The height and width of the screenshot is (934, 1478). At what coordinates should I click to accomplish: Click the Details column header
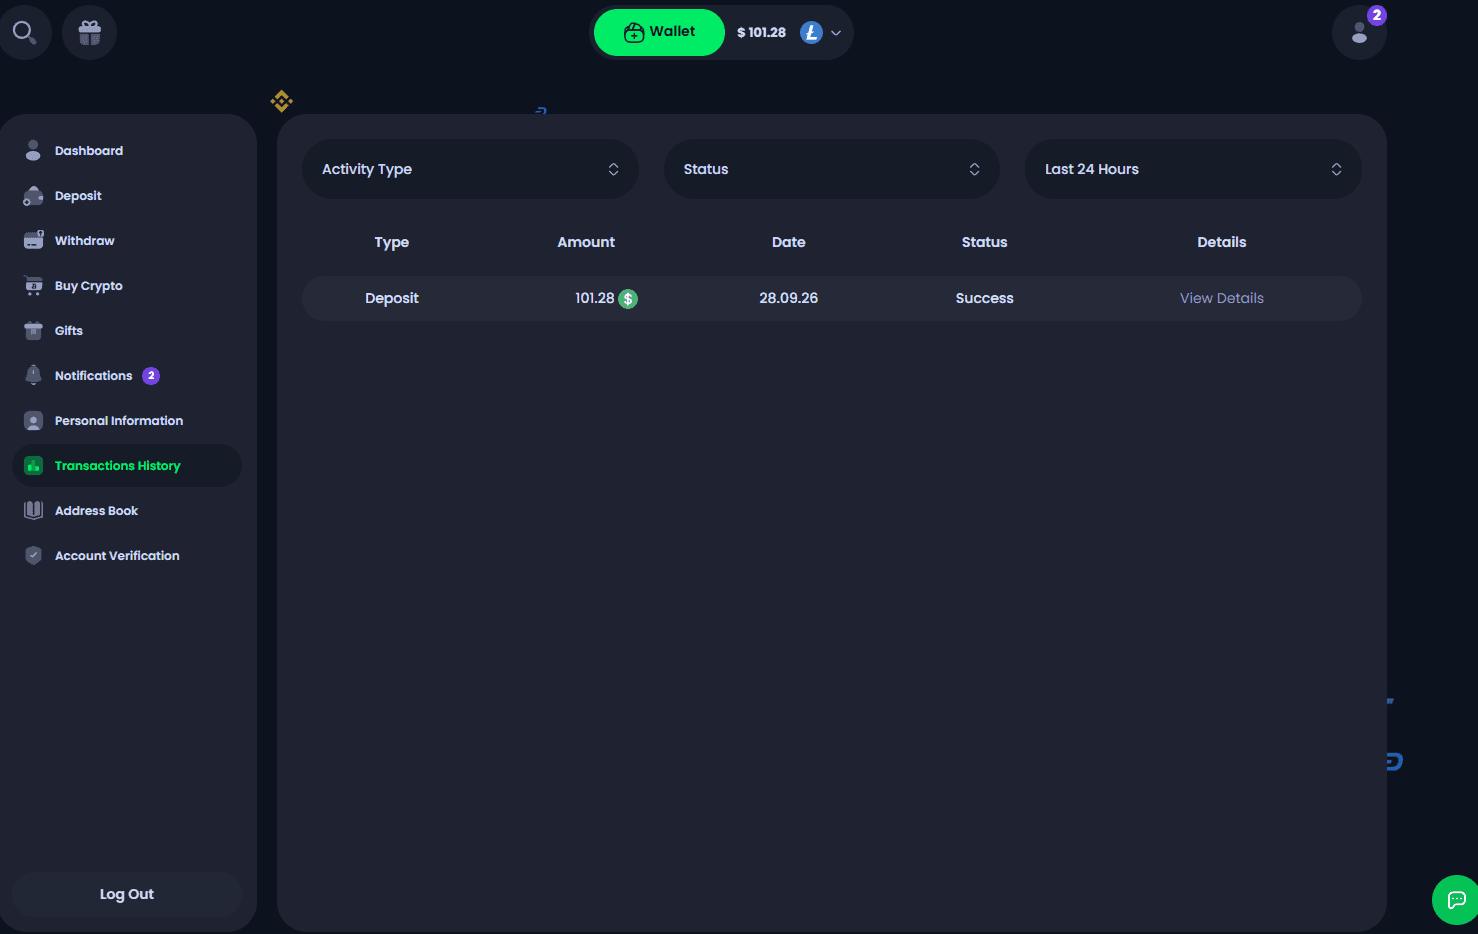point(1221,242)
